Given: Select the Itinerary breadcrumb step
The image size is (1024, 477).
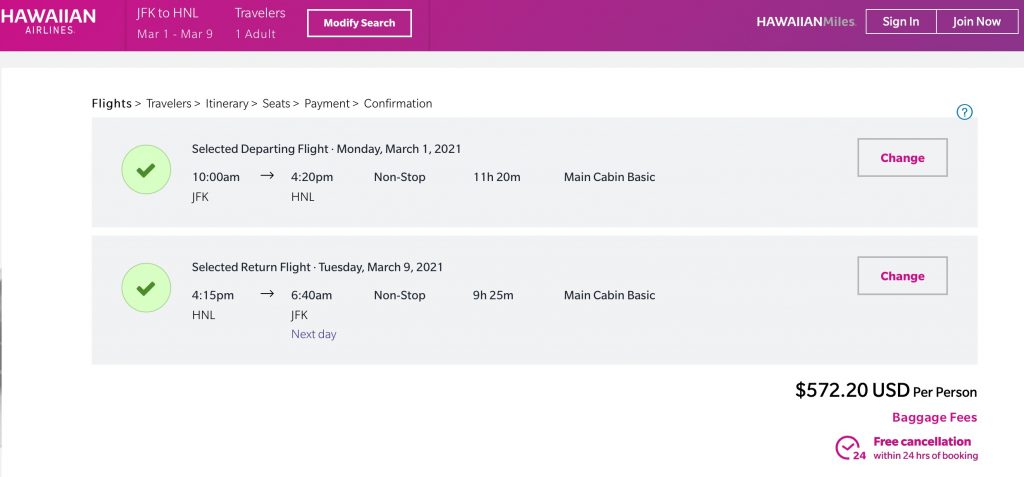Looking at the screenshot, I should 227,104.
